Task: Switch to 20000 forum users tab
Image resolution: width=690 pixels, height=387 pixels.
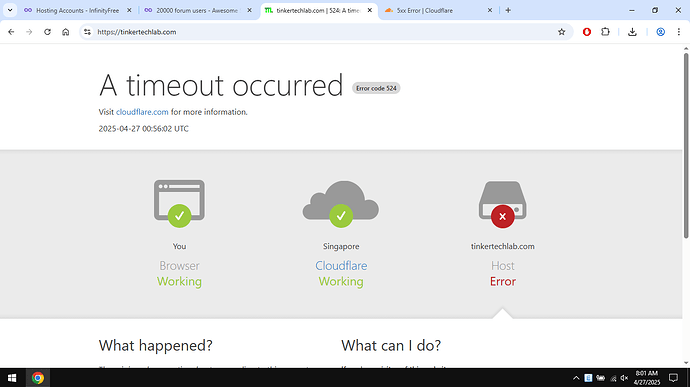Action: coord(197,10)
